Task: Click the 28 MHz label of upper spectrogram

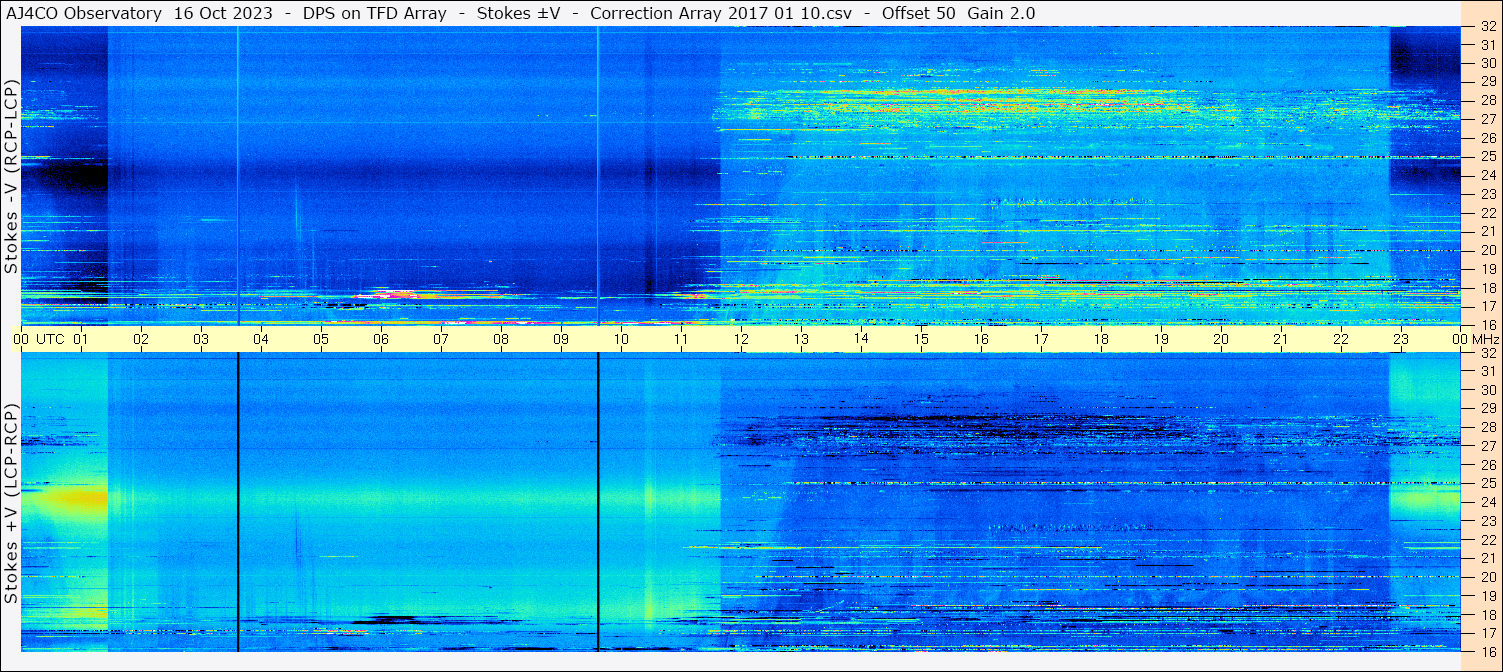Action: [x=1488, y=101]
